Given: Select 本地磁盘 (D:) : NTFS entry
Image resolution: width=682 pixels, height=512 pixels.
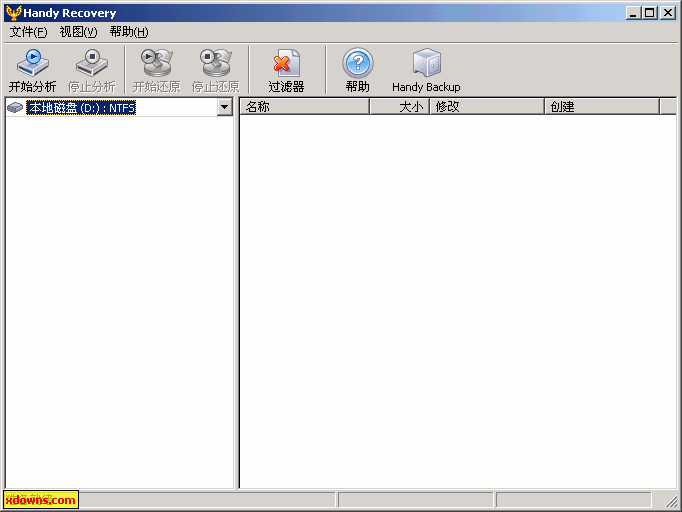Looking at the screenshot, I should click(x=81, y=107).
